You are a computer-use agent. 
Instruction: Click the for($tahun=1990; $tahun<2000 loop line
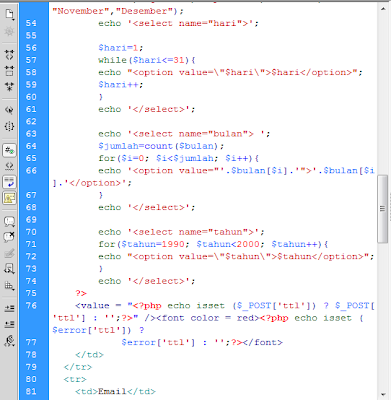213,244
